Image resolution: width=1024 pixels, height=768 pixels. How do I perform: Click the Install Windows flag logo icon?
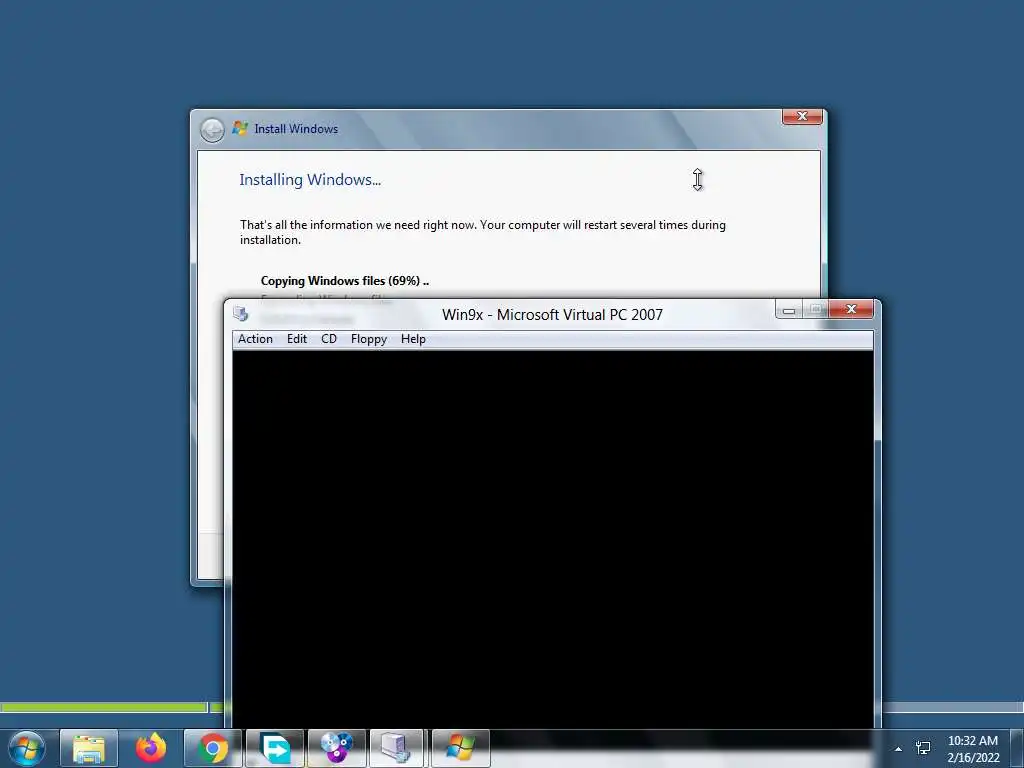tap(240, 128)
